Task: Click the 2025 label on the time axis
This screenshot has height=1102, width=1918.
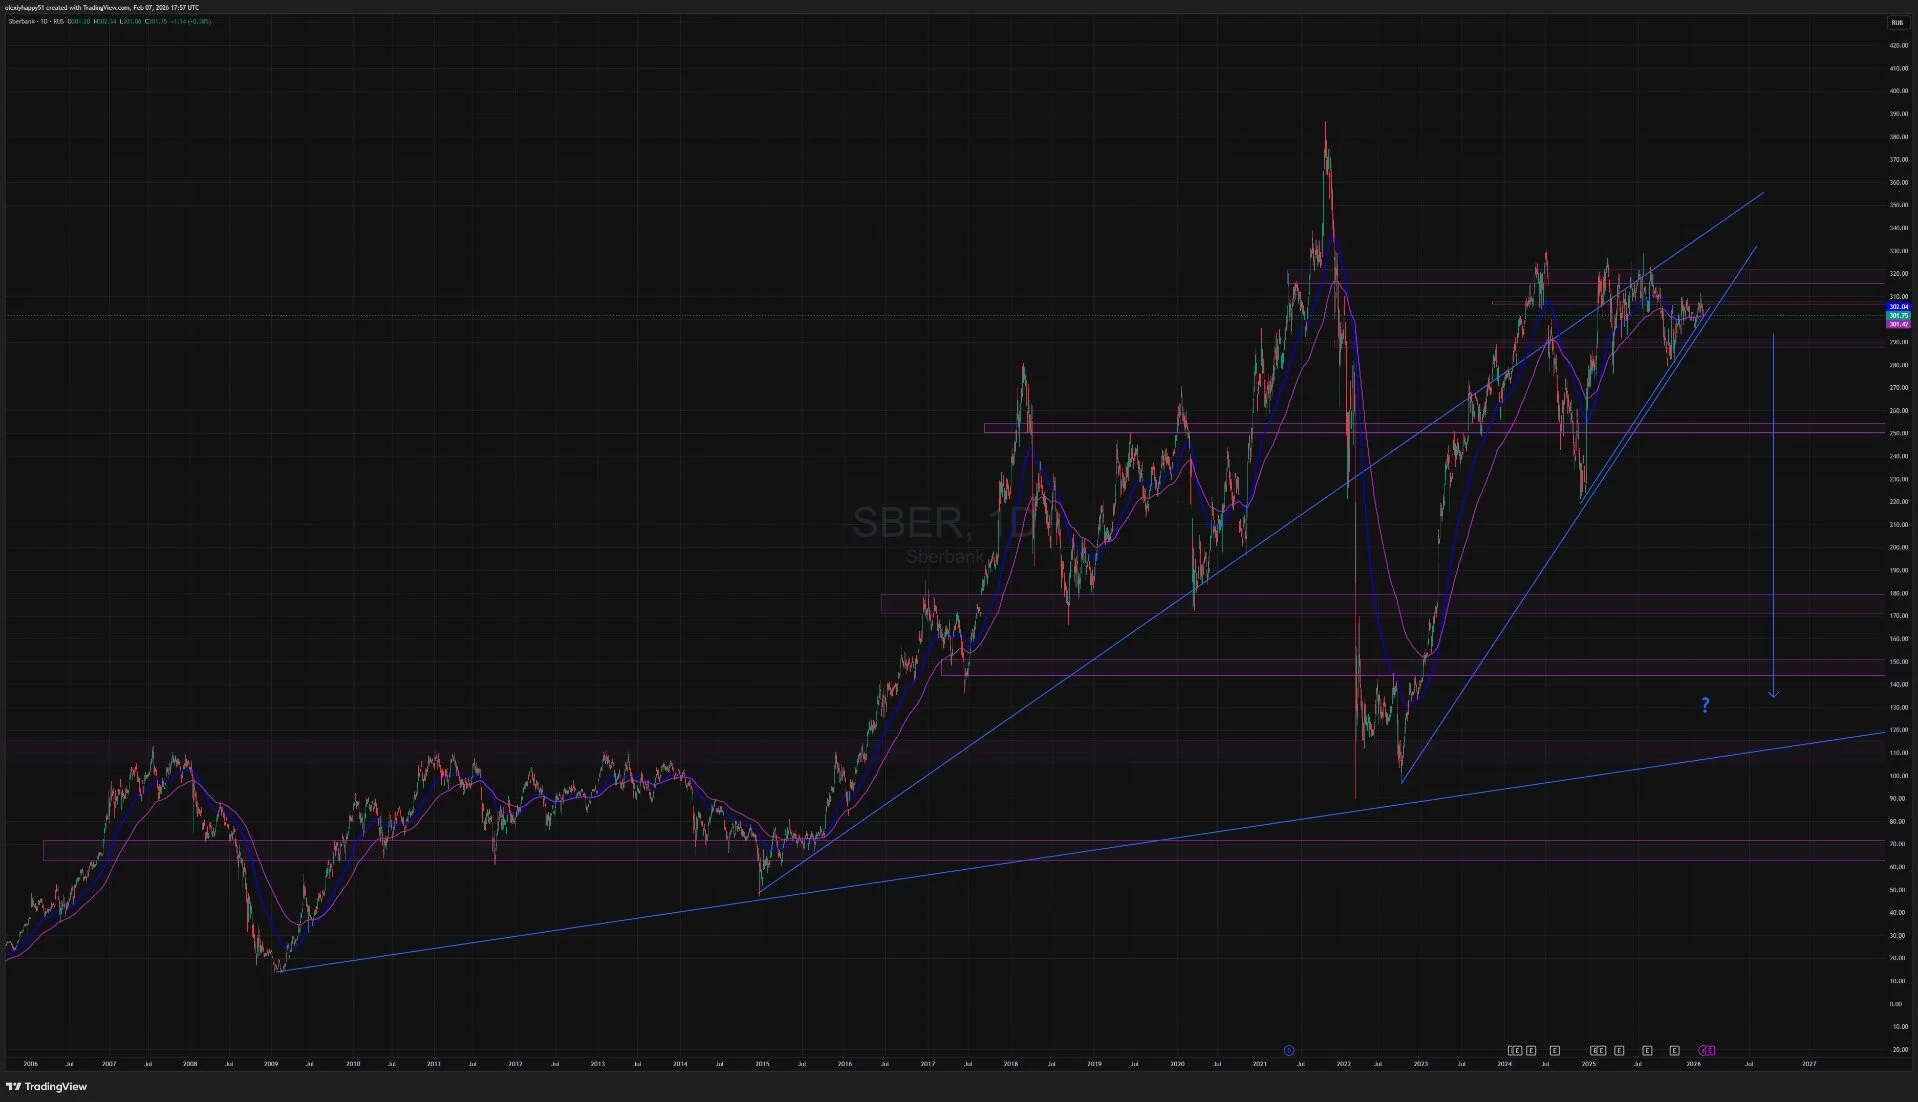Action: [1588, 1064]
